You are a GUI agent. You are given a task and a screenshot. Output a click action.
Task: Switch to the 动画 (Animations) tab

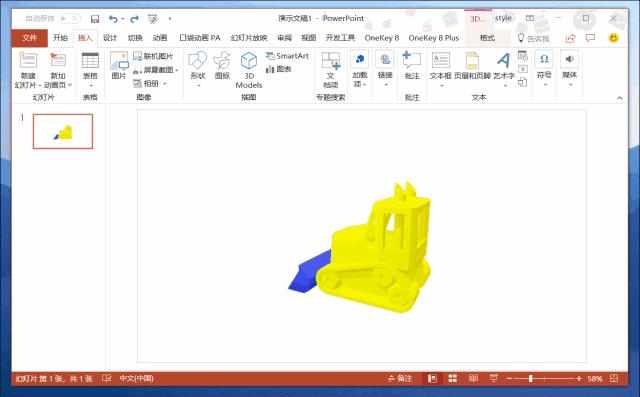coord(160,38)
